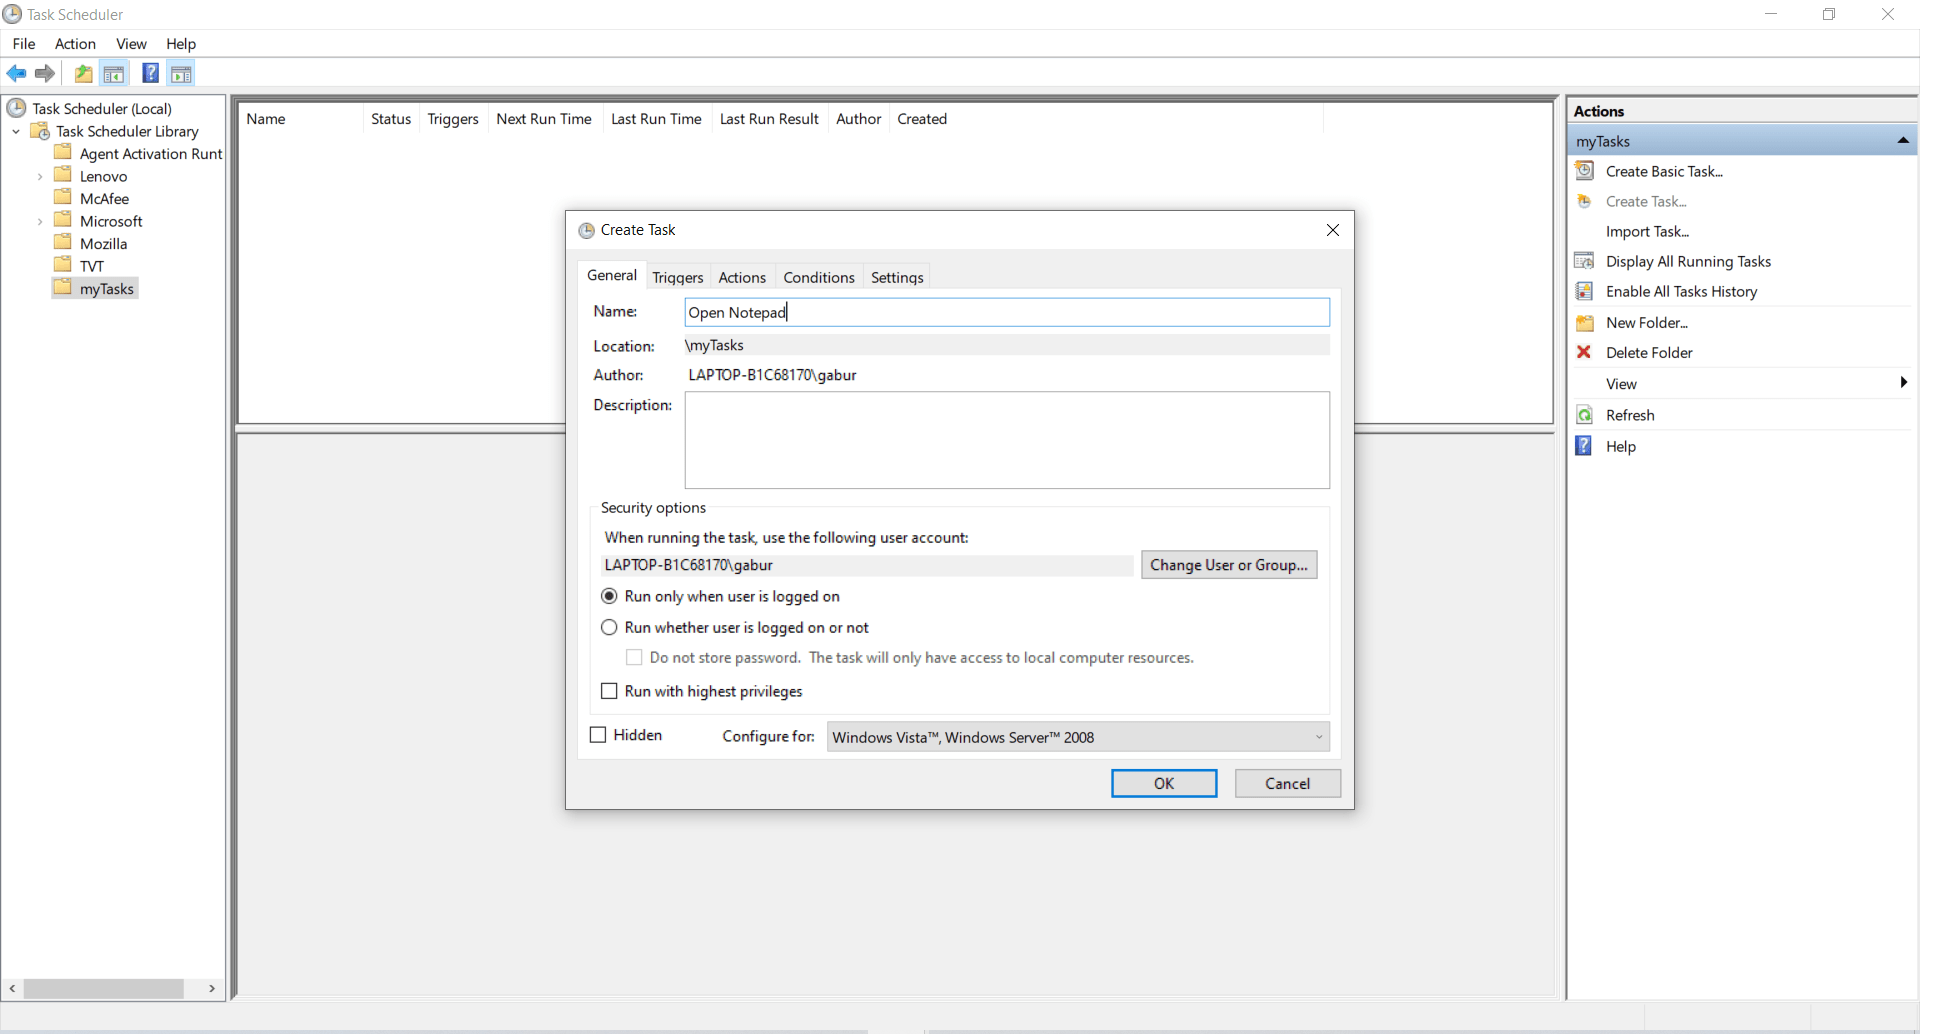Click the Task Scheduler (Local) clock icon
This screenshot has width=1942, height=1034.
16,108
